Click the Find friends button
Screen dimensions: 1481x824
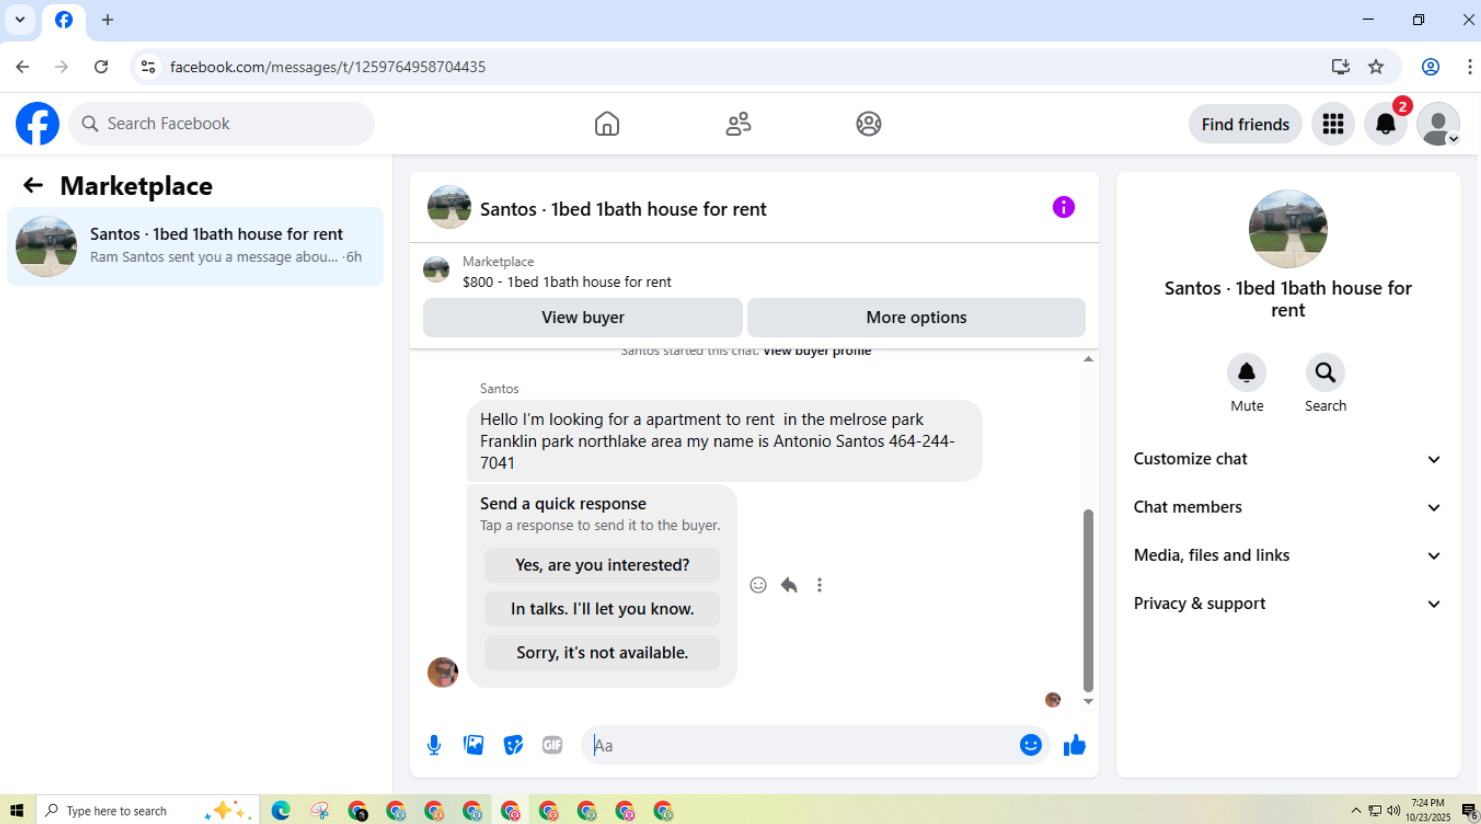click(x=1245, y=124)
